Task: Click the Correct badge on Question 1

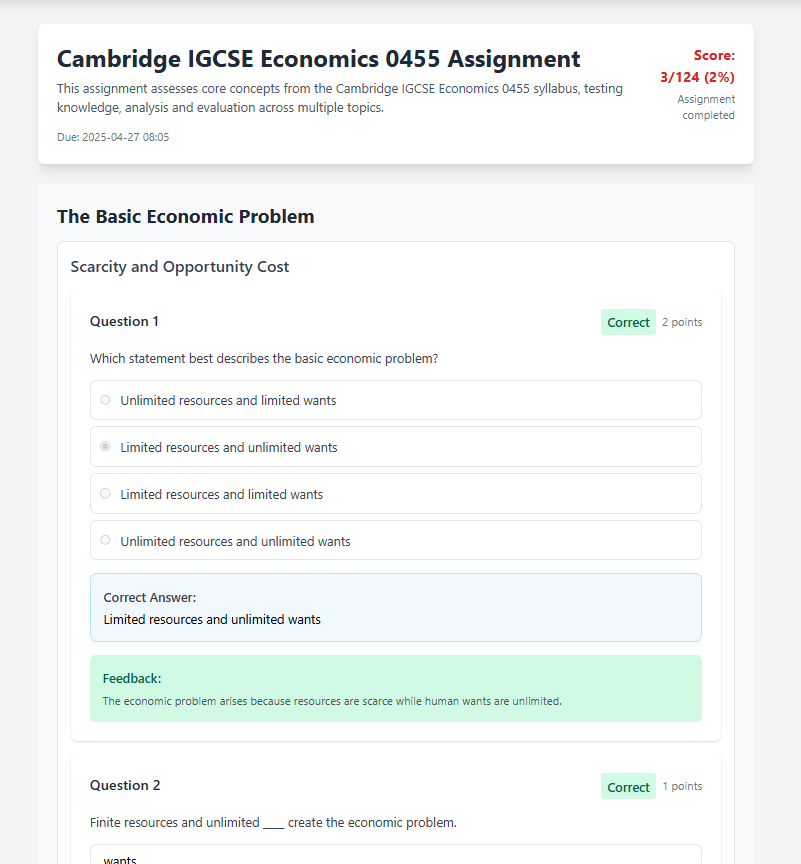Action: (628, 322)
